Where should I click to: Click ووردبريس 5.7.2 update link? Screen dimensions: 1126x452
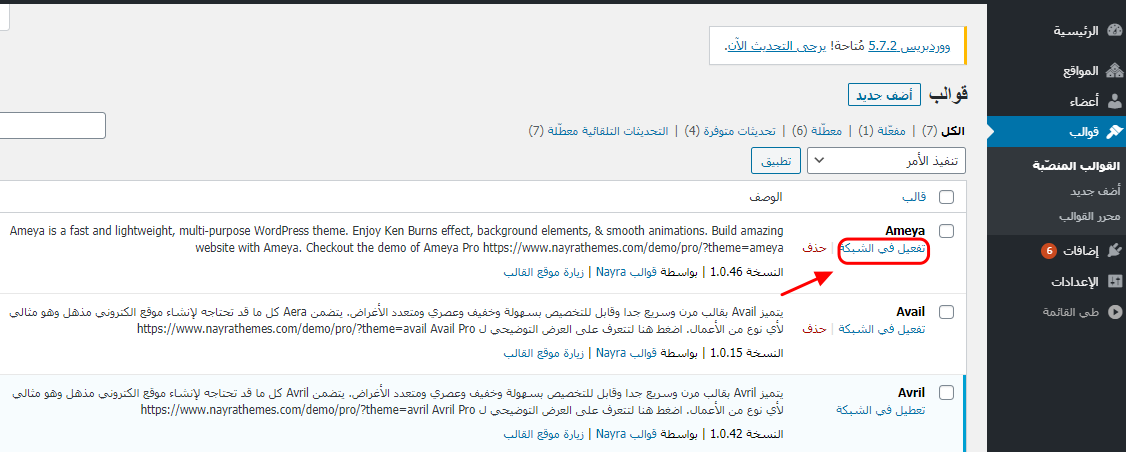point(910,46)
